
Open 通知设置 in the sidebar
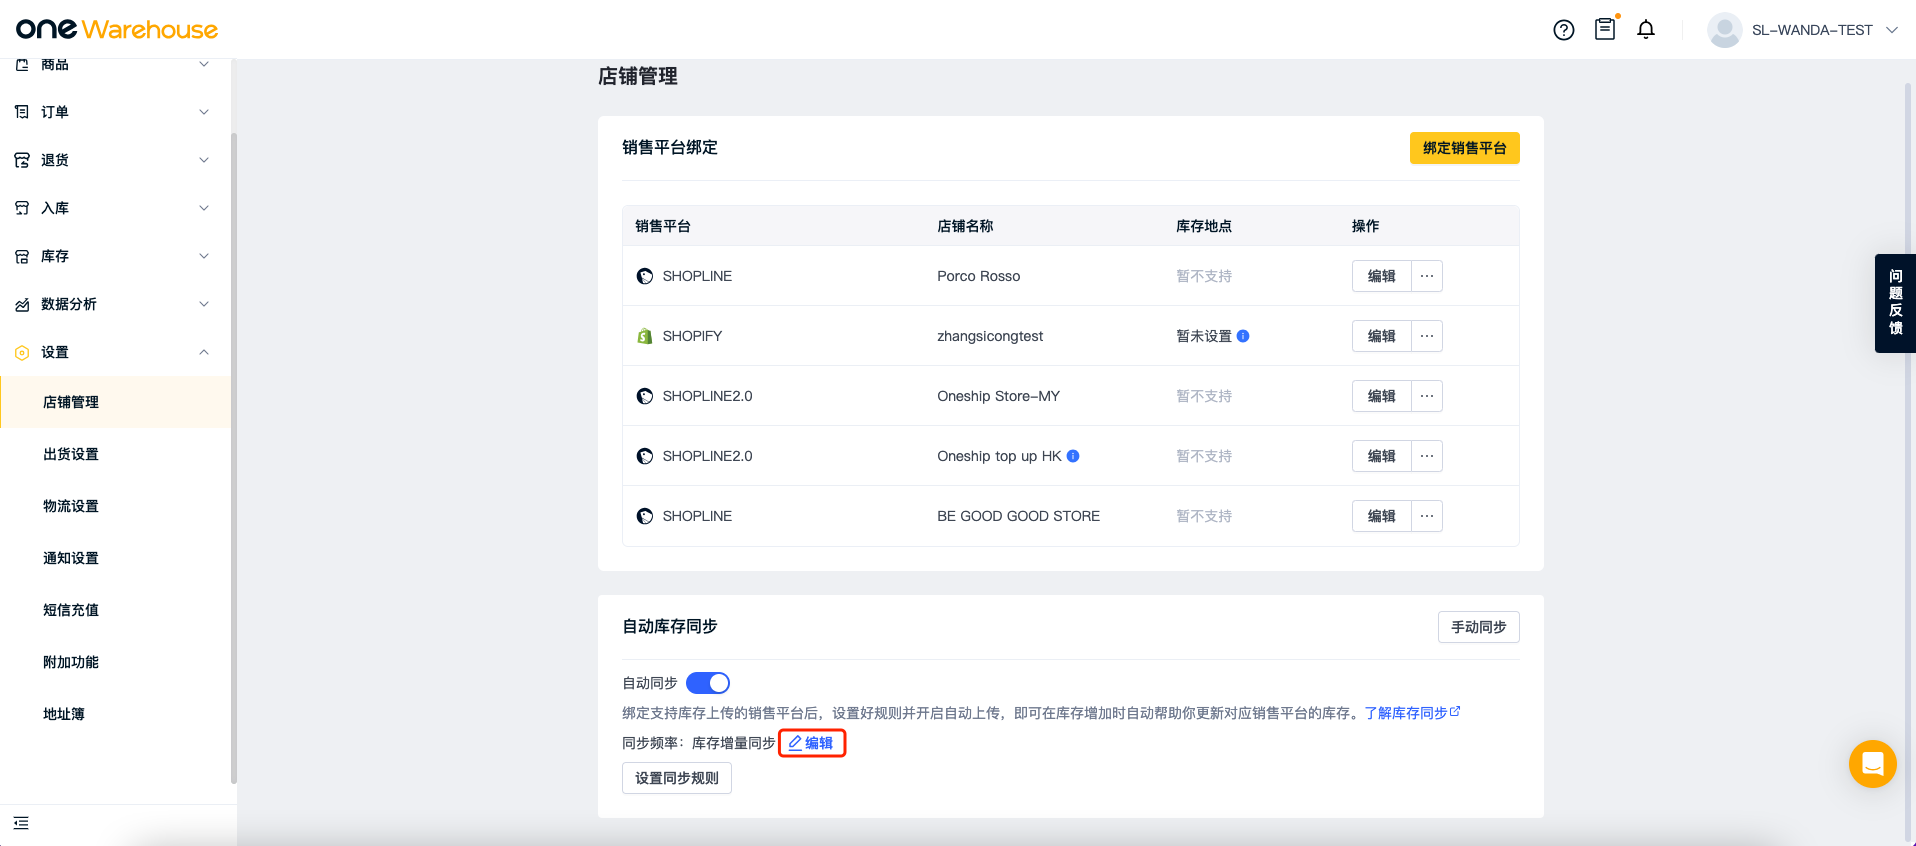(116, 558)
